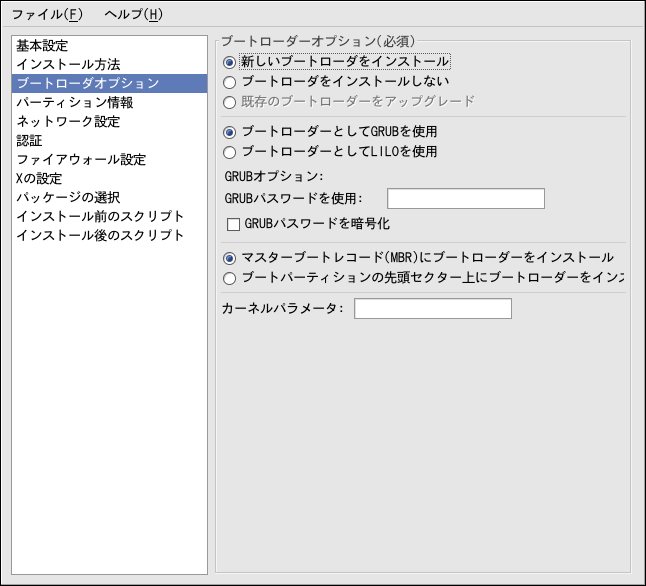Select 基本設定 in the sidebar
This screenshot has height=586, width=646.
42,45
